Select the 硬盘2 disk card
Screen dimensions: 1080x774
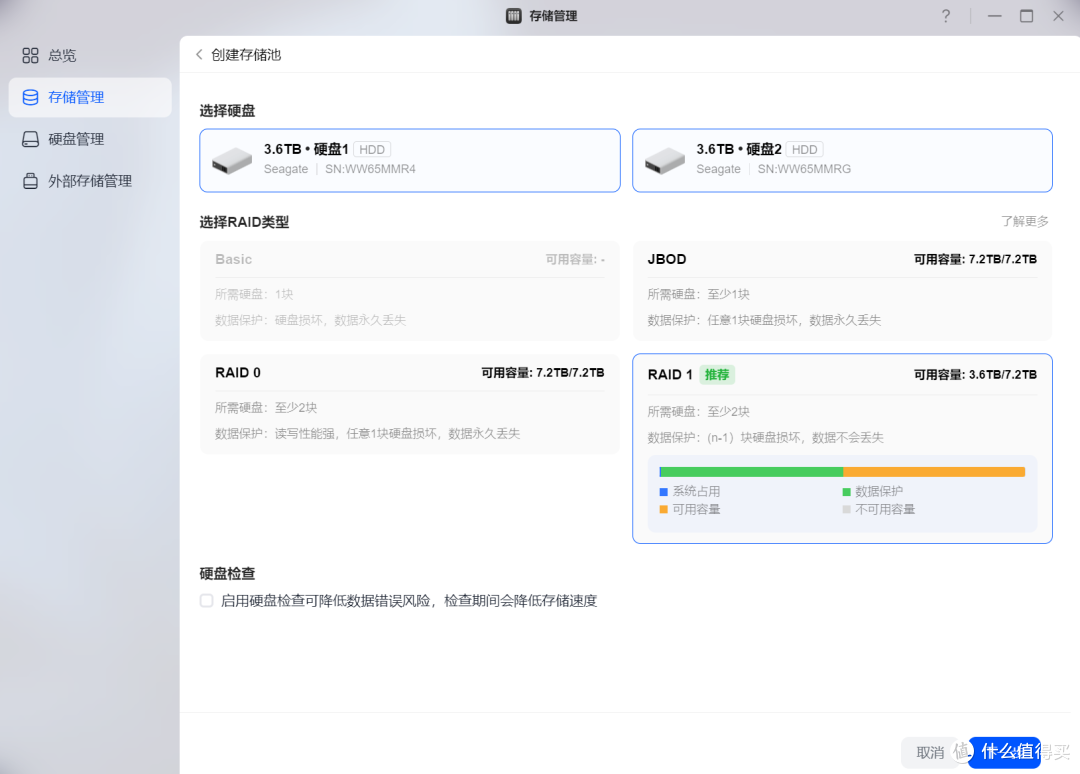(x=842, y=160)
